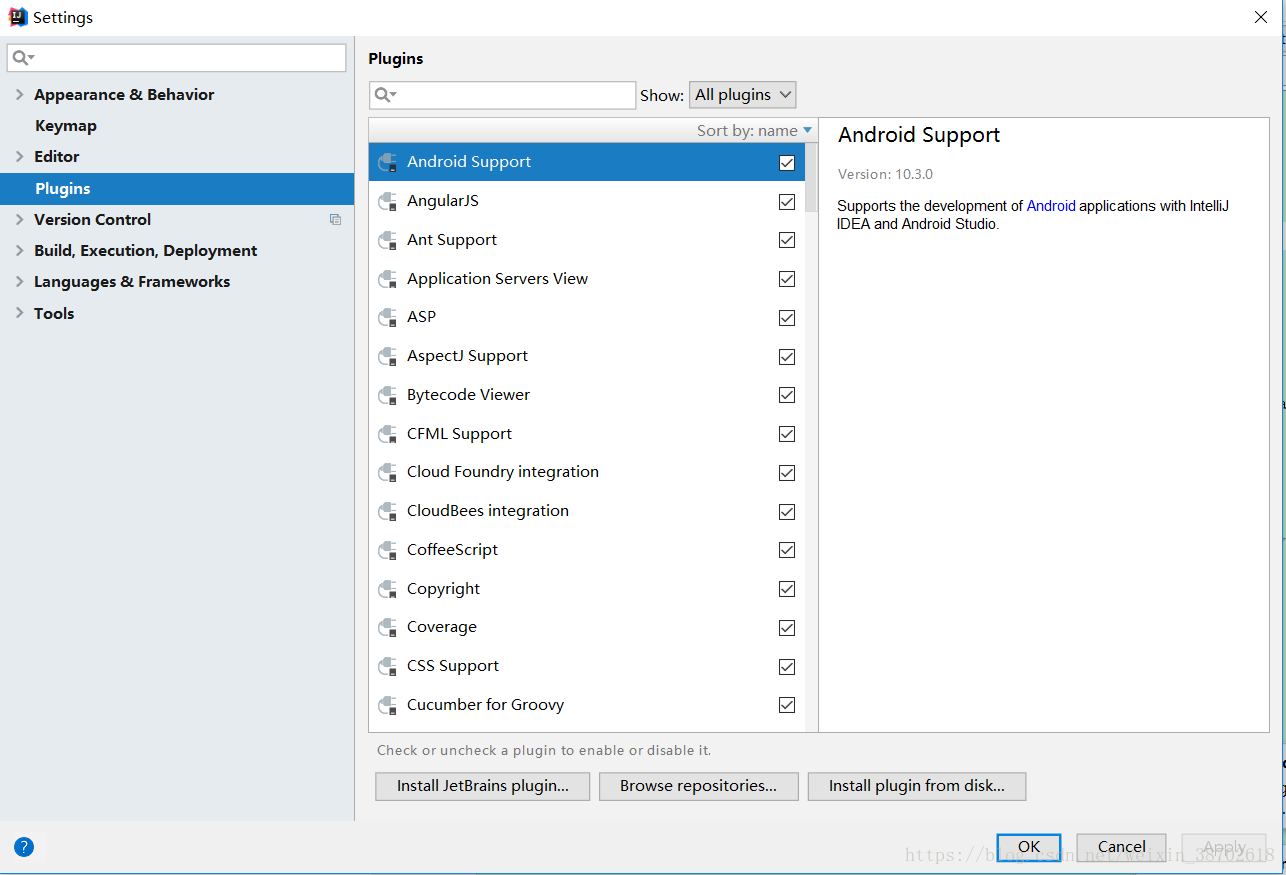
Task: Click the Coverage plugin icon
Action: [x=388, y=627]
